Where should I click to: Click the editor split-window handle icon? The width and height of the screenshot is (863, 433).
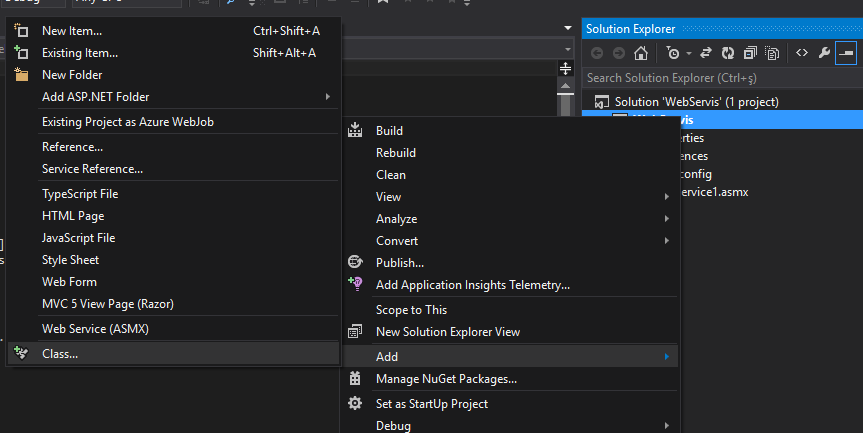coord(565,69)
